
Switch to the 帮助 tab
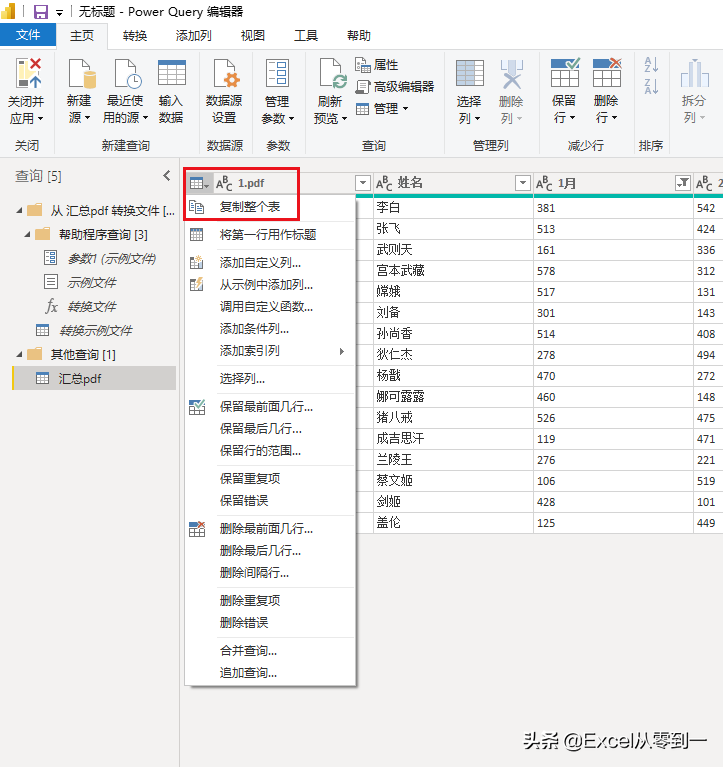[x=359, y=36]
